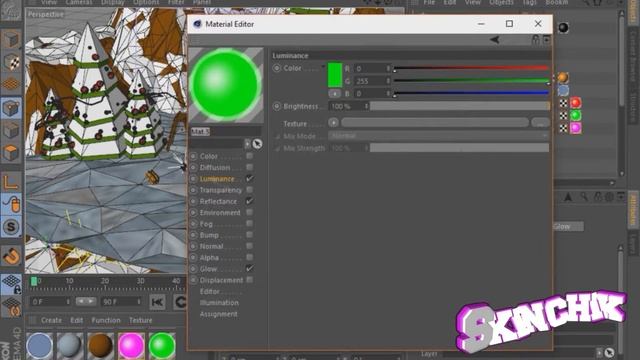Toggle the snap S icon
This screenshot has width=640, height=360.
click(11, 227)
